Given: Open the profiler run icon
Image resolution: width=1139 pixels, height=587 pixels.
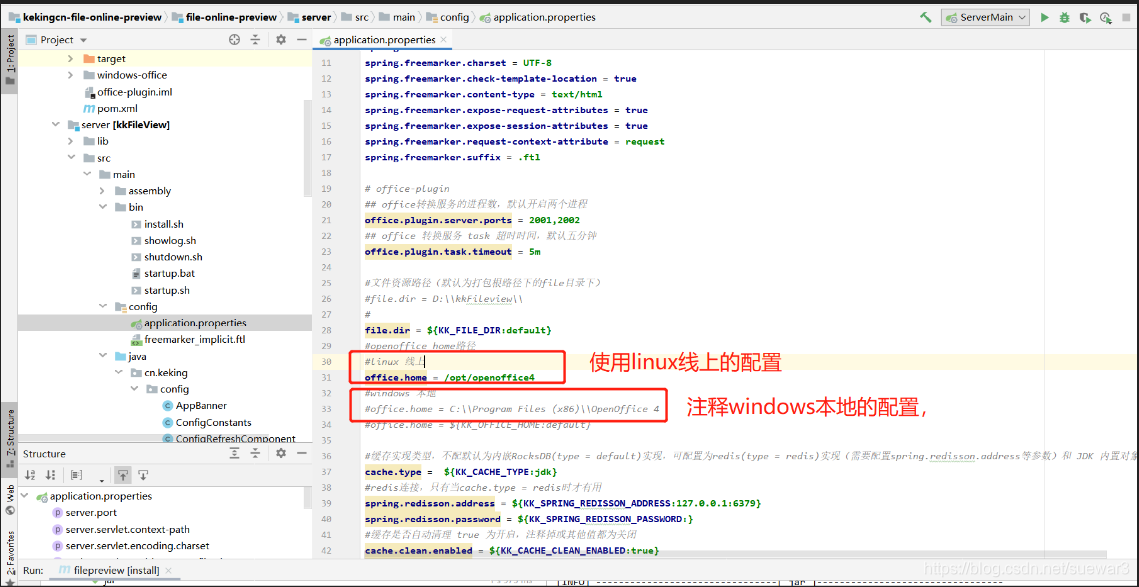Looking at the screenshot, I should [1105, 17].
